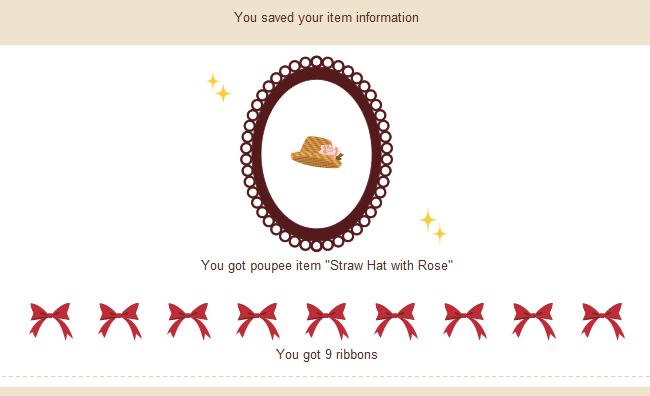
Task: Click the first red ribbon bow
Action: [51, 321]
